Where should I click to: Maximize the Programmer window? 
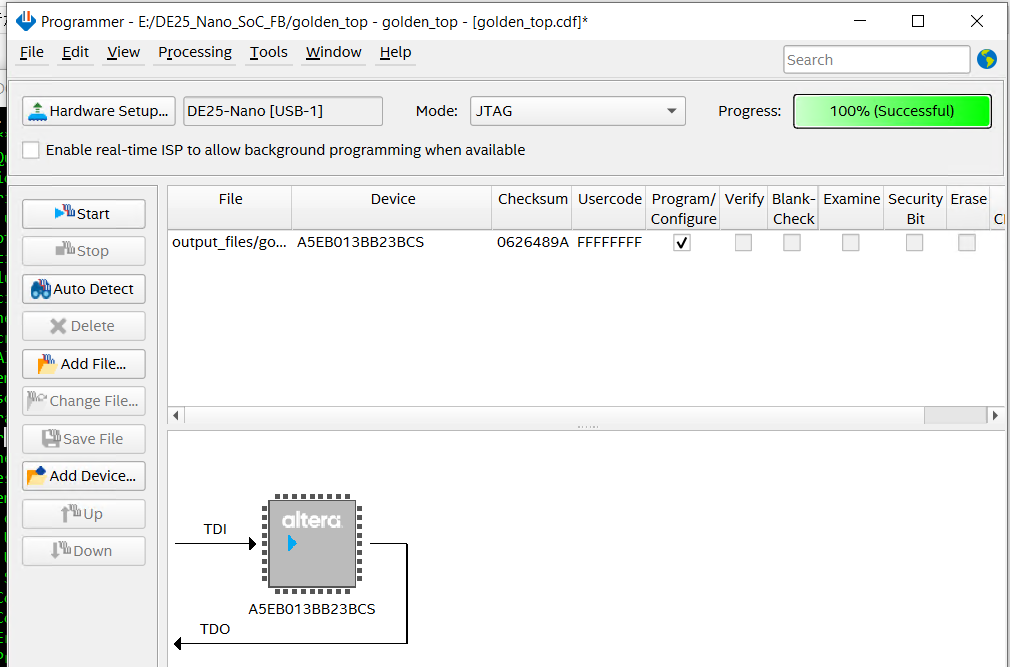[918, 21]
